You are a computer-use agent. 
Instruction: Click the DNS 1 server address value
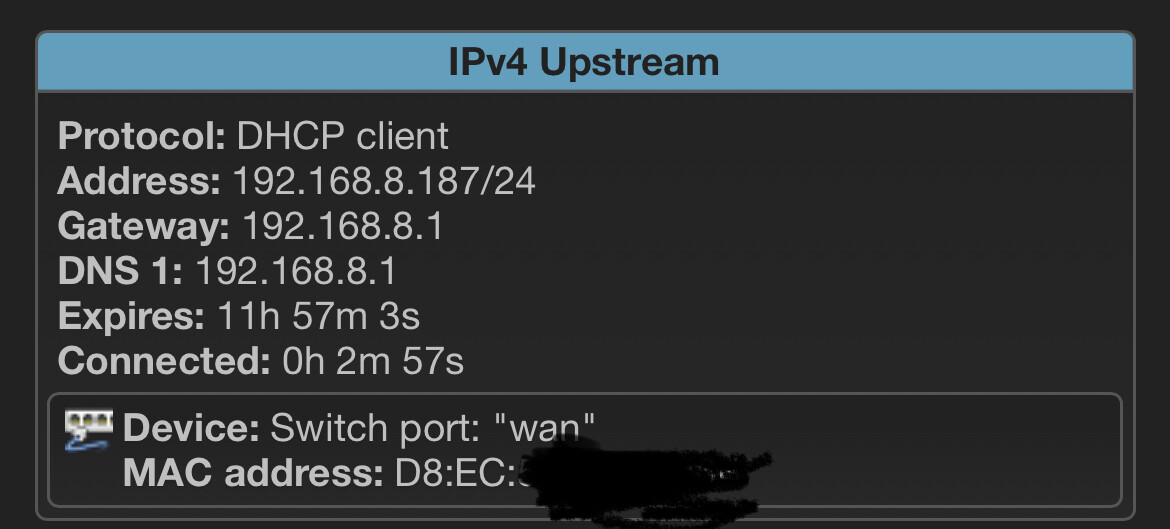295,271
